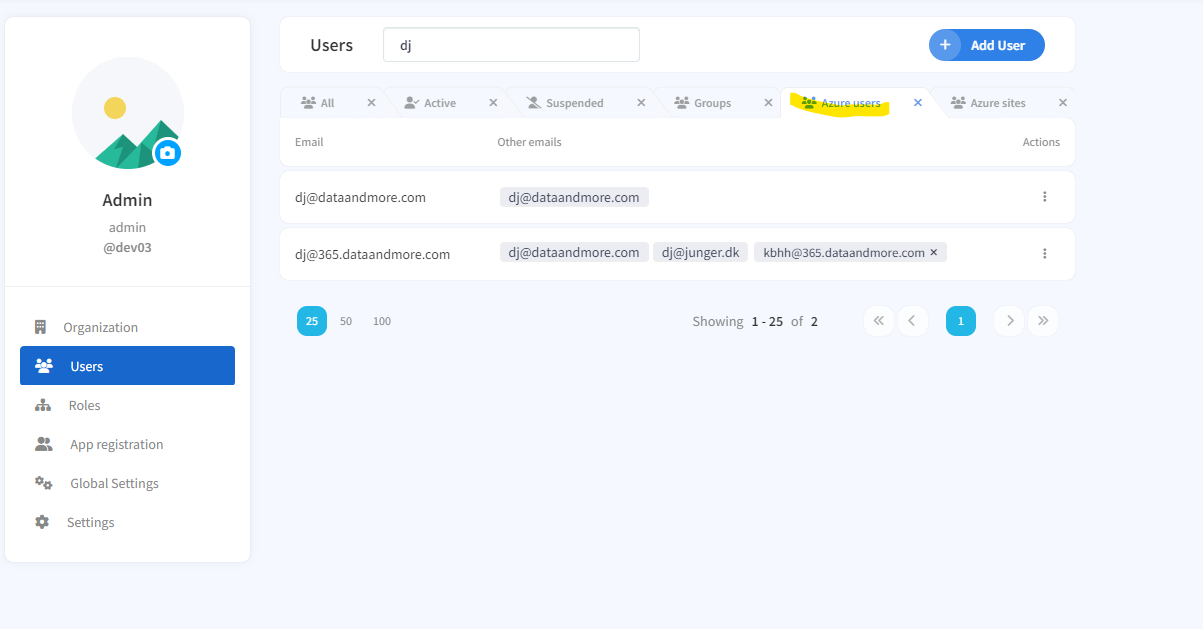Go to the last page

coord(1043,321)
